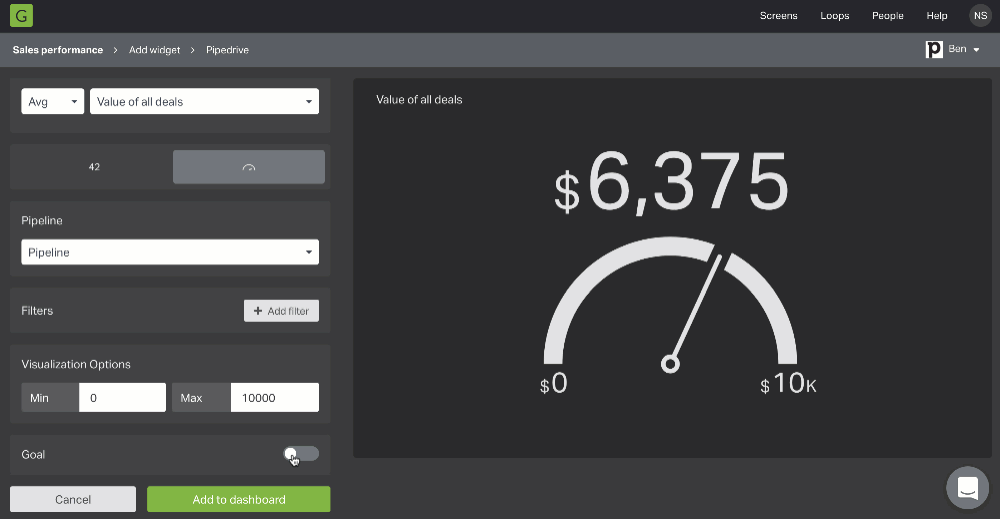Open the Ben account dropdown

[x=963, y=49]
